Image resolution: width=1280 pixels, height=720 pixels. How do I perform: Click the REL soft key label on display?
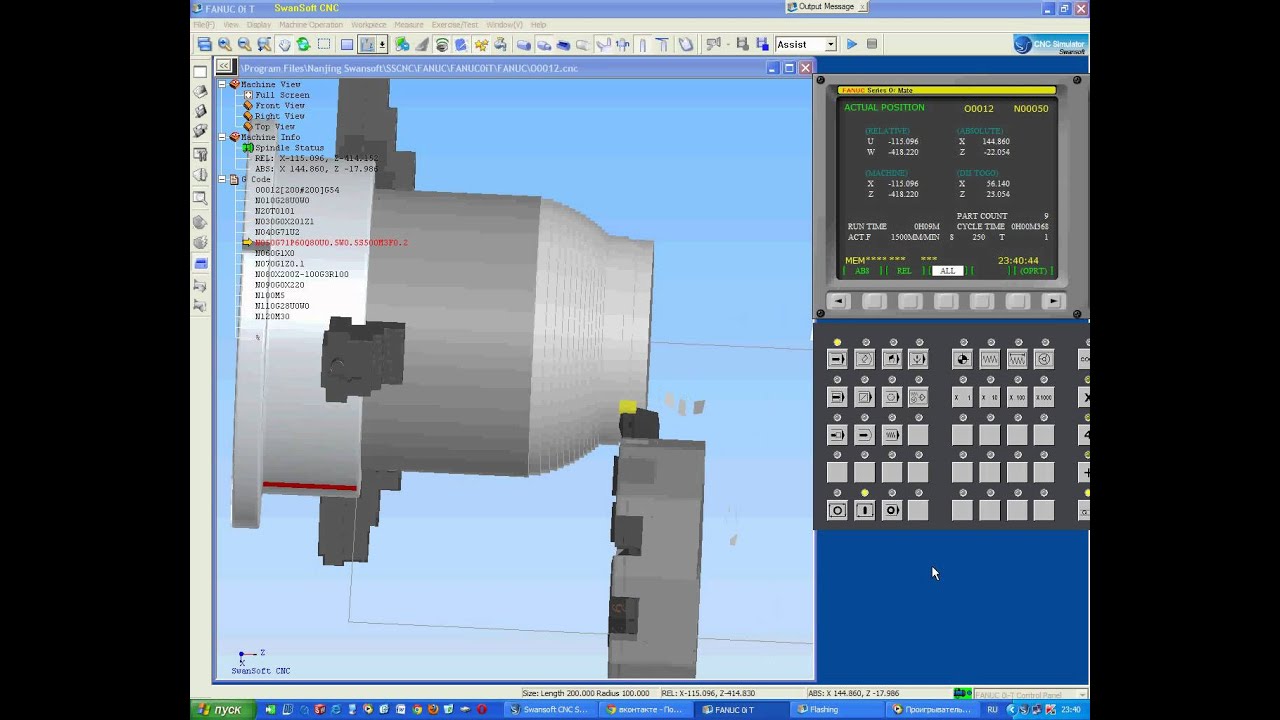(904, 271)
